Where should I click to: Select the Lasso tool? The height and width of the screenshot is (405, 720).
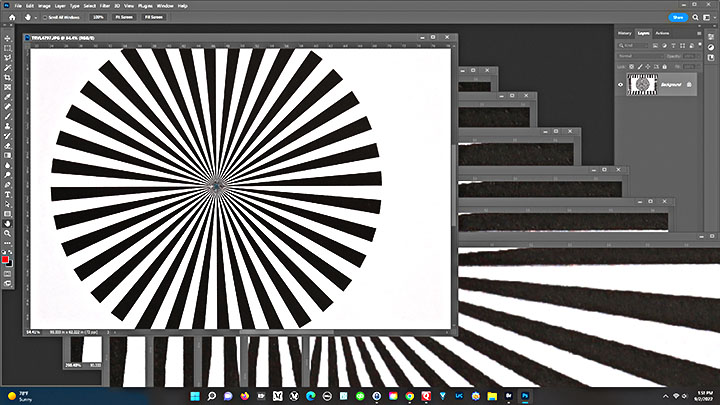tap(7, 58)
